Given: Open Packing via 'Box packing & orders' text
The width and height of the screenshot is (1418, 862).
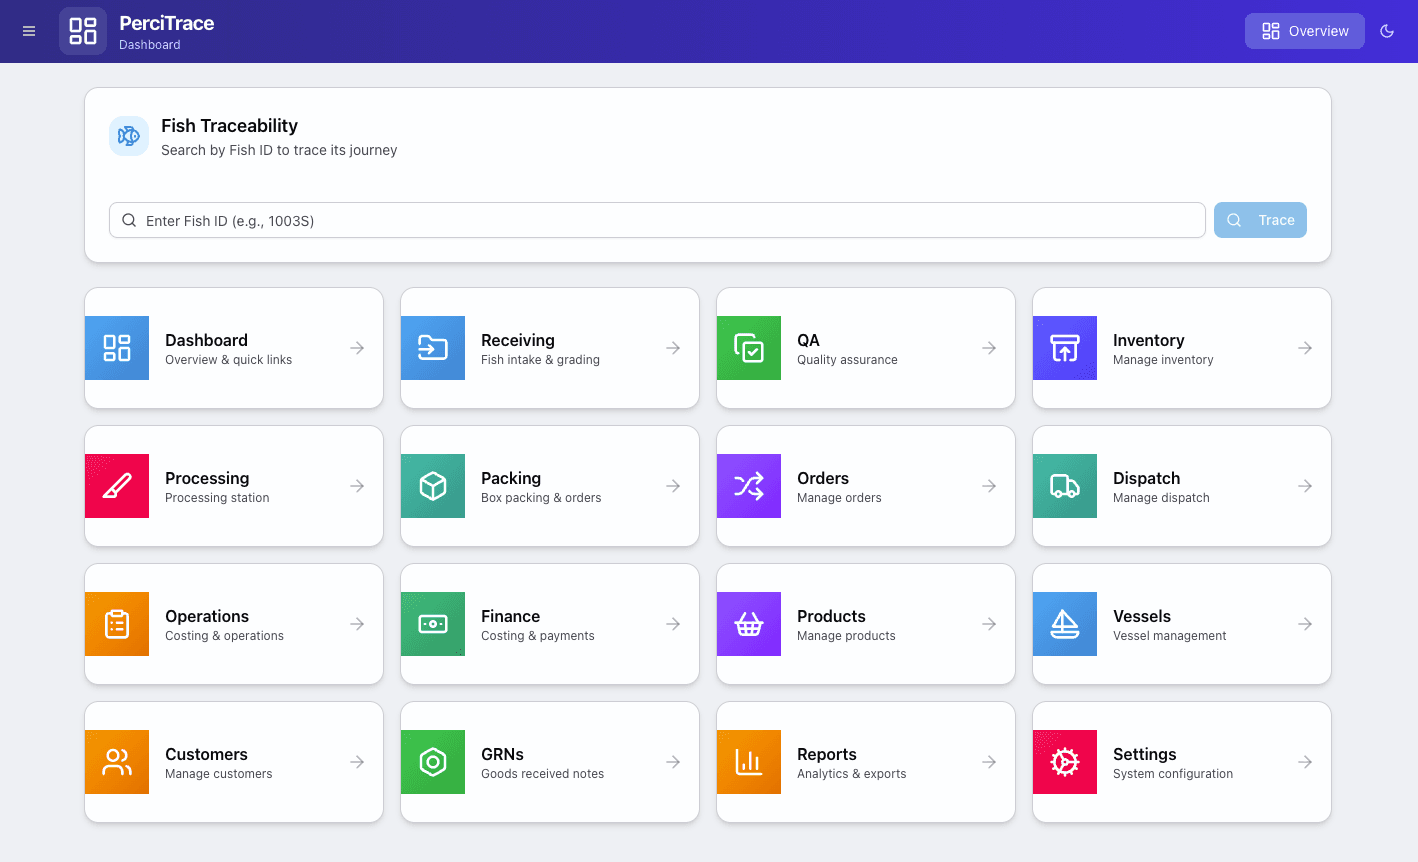Looking at the screenshot, I should point(541,498).
